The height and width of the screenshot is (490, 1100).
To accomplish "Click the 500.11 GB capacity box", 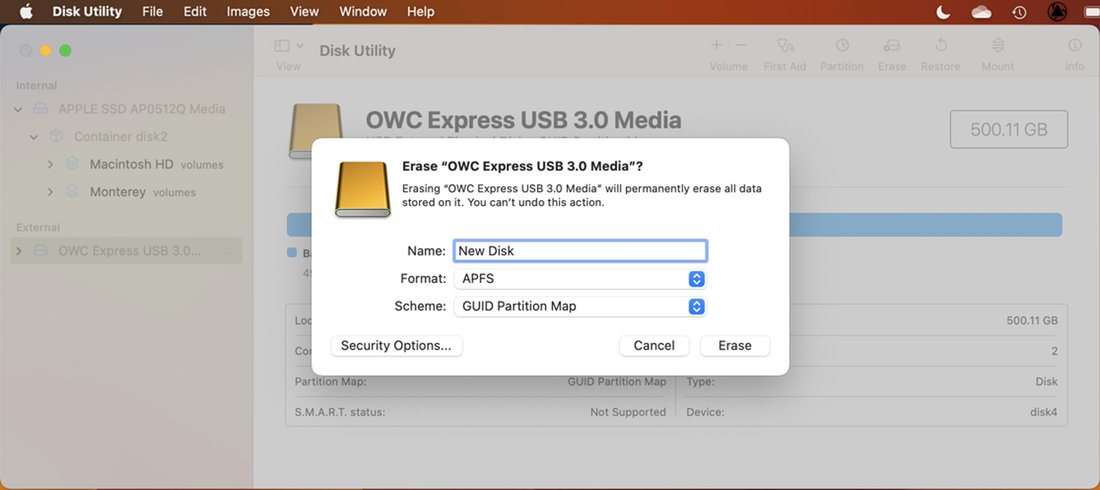I will (1009, 129).
